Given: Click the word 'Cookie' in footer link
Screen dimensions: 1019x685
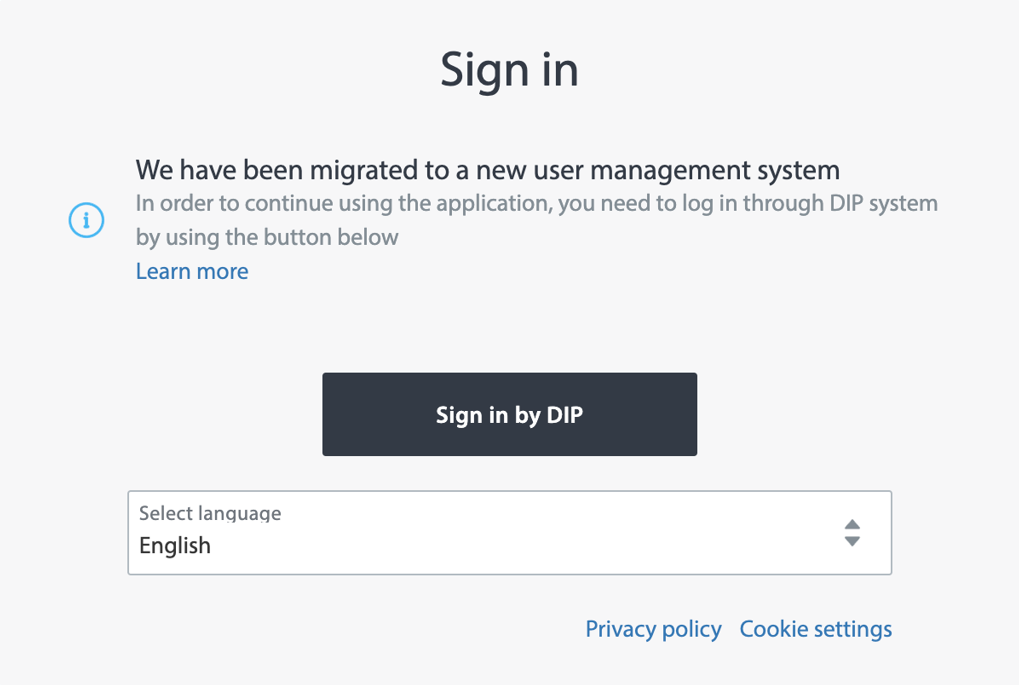Looking at the screenshot, I should pos(772,629).
